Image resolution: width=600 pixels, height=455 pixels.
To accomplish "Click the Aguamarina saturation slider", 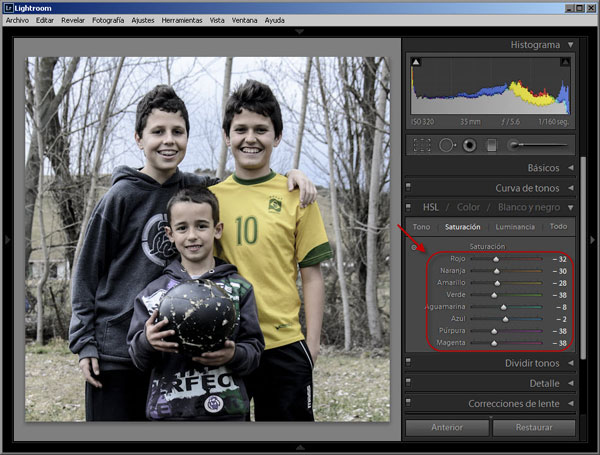I will pos(506,307).
